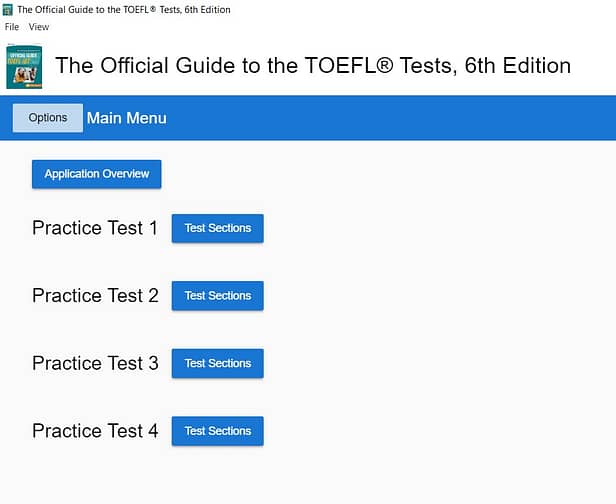This screenshot has height=504, width=616.
Task: Click the TOEFL app icon in title bar
Action: coord(9,9)
